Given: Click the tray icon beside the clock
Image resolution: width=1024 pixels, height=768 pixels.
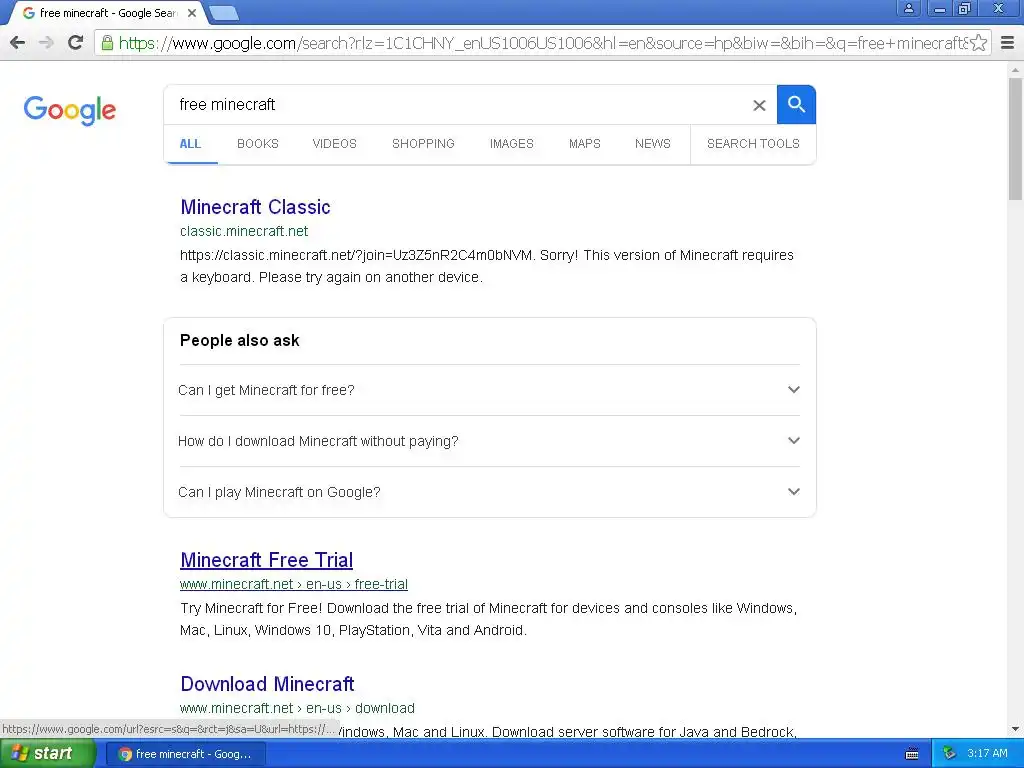Looking at the screenshot, I should coord(949,753).
